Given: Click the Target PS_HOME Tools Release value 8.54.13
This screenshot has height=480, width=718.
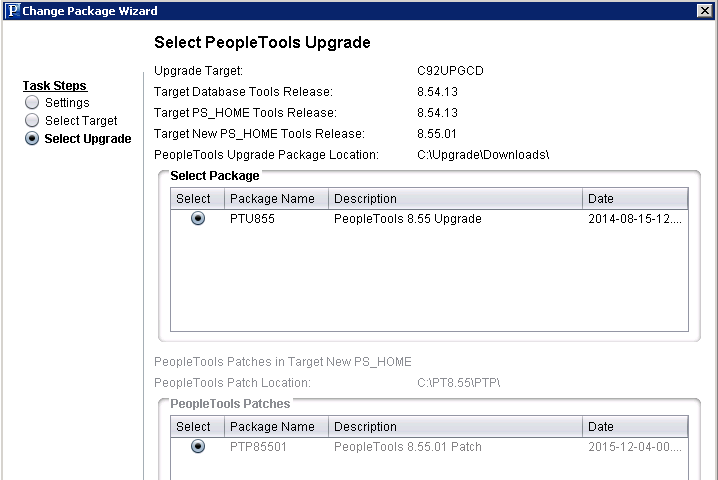Looking at the screenshot, I should 437,113.
